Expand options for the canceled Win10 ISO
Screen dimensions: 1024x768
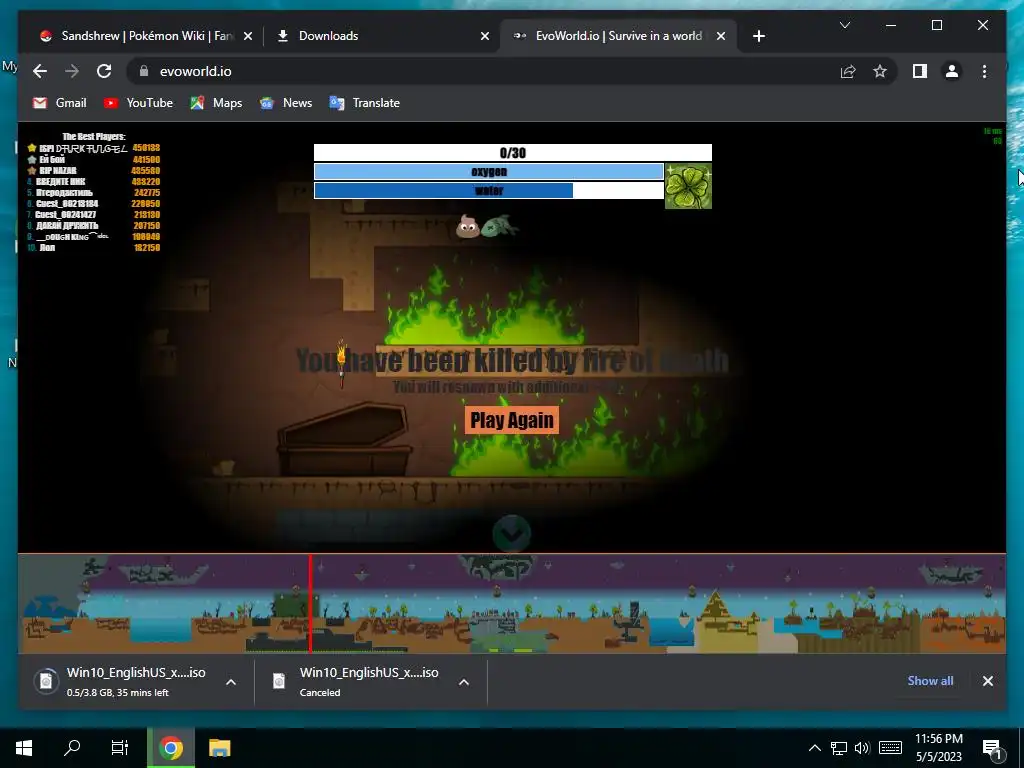464,682
